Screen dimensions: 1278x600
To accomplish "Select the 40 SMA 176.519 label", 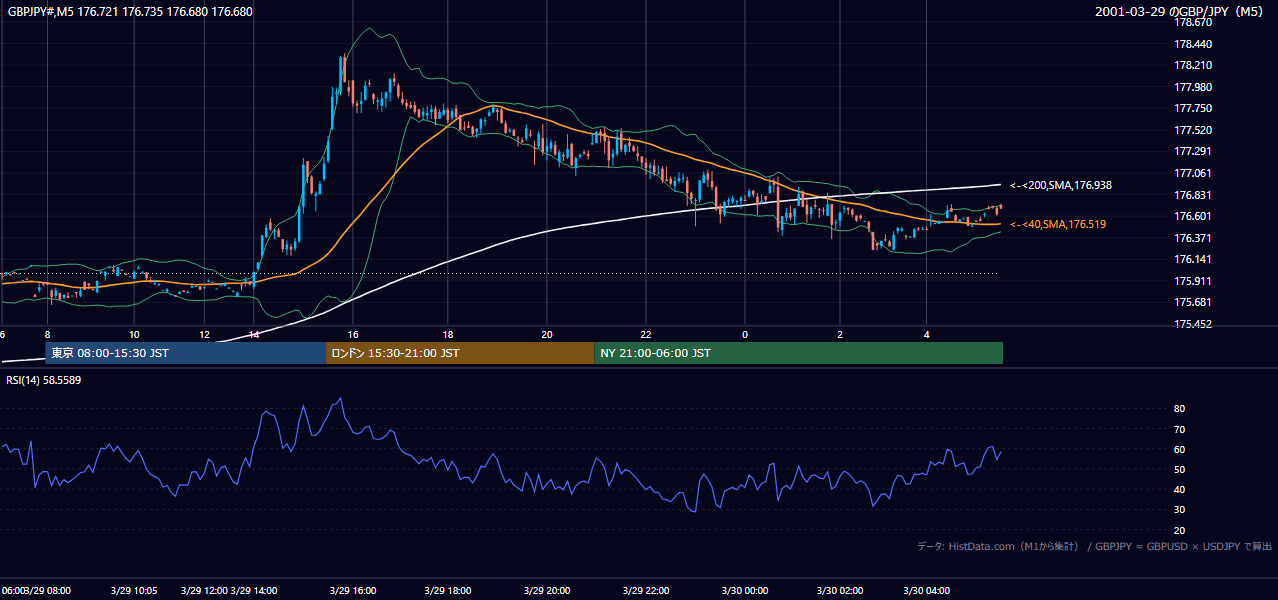I will (1058, 224).
